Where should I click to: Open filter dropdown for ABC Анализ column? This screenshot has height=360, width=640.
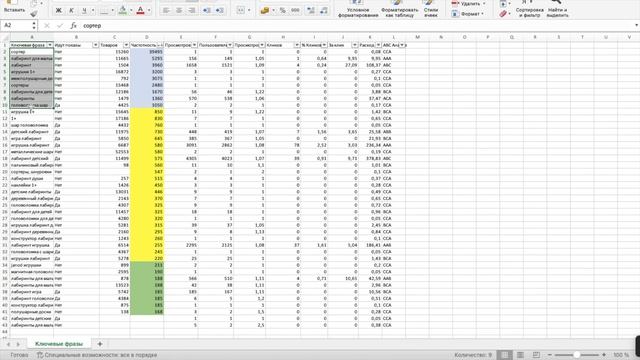[402, 45]
